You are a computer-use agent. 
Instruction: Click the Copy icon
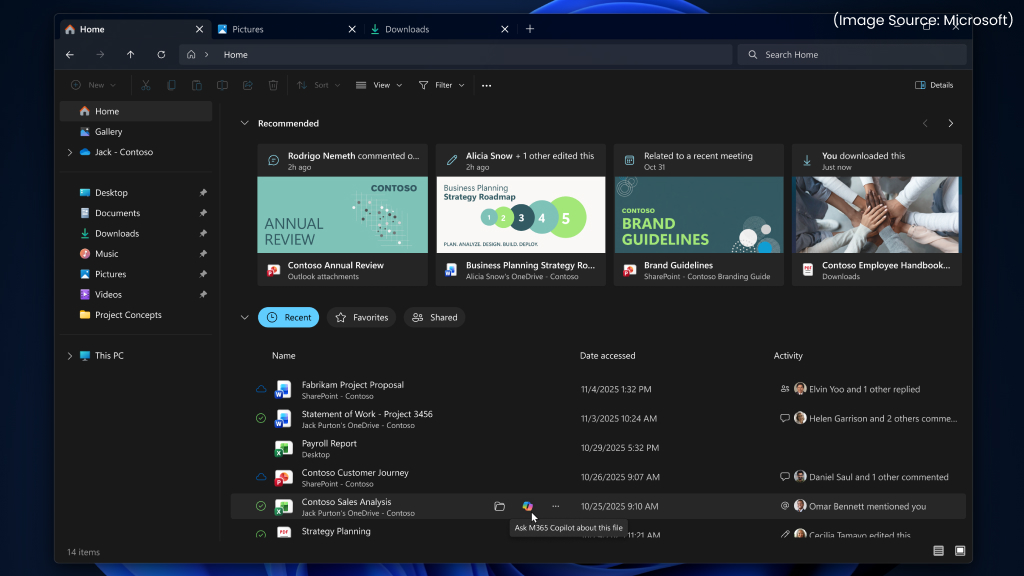(x=172, y=85)
